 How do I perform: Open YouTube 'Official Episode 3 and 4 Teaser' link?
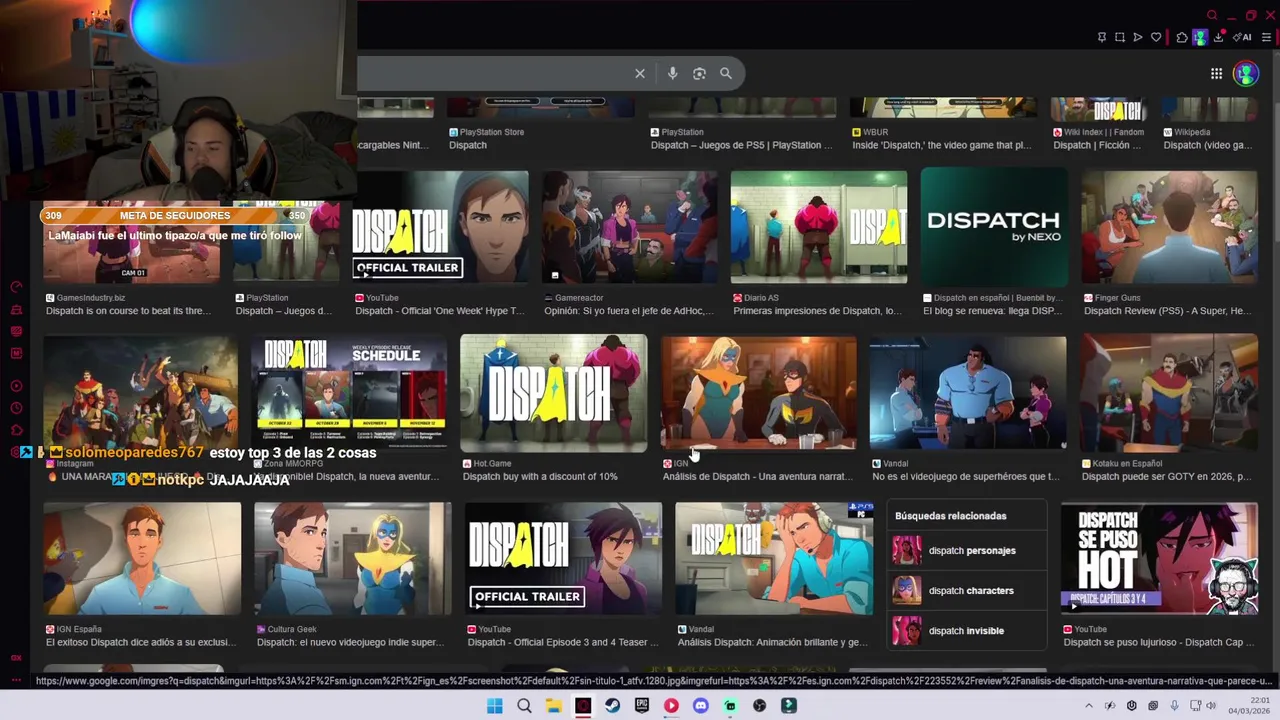(x=562, y=642)
